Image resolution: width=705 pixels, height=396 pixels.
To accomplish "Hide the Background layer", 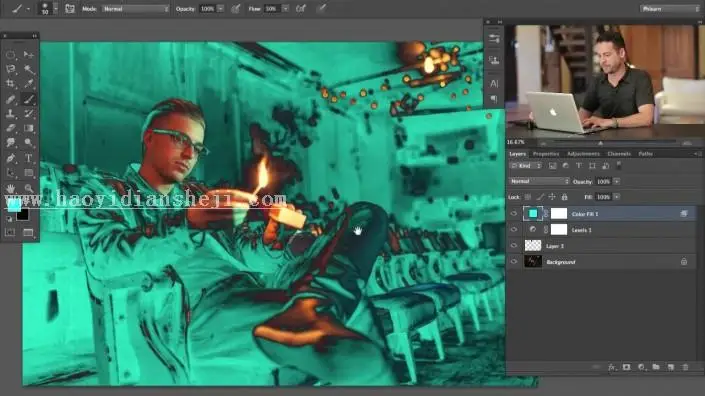I will click(514, 262).
